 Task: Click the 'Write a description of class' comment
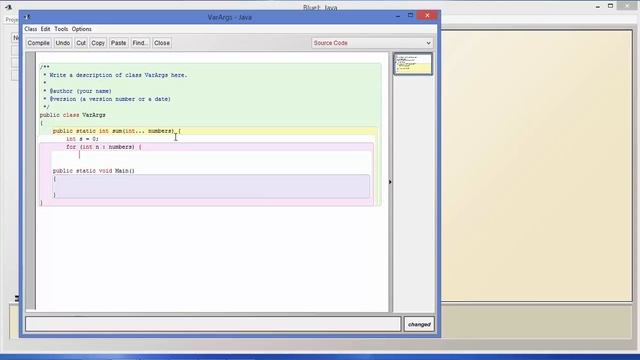coord(118,75)
